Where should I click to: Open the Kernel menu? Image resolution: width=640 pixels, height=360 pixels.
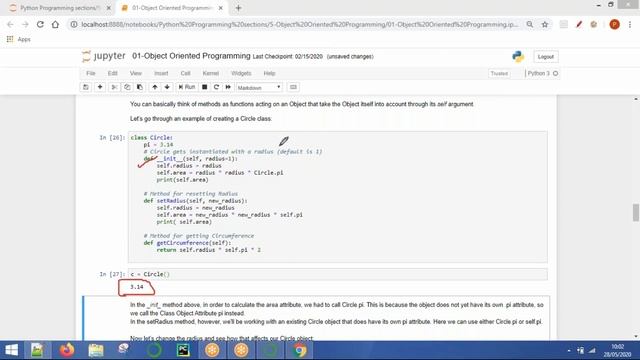(211, 73)
